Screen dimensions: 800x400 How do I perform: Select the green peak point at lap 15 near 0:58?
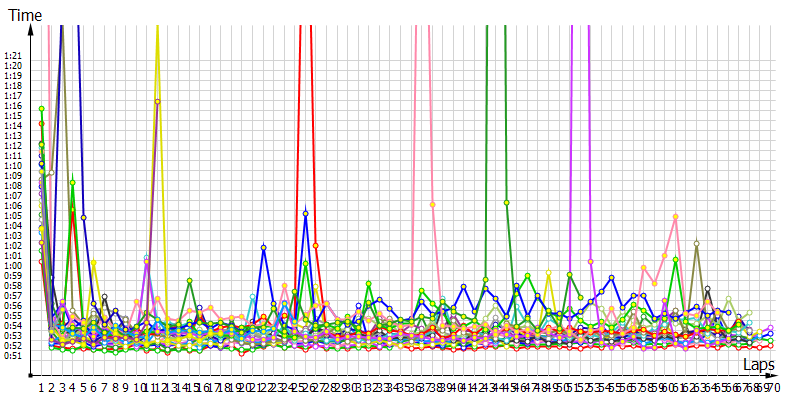pos(189,281)
